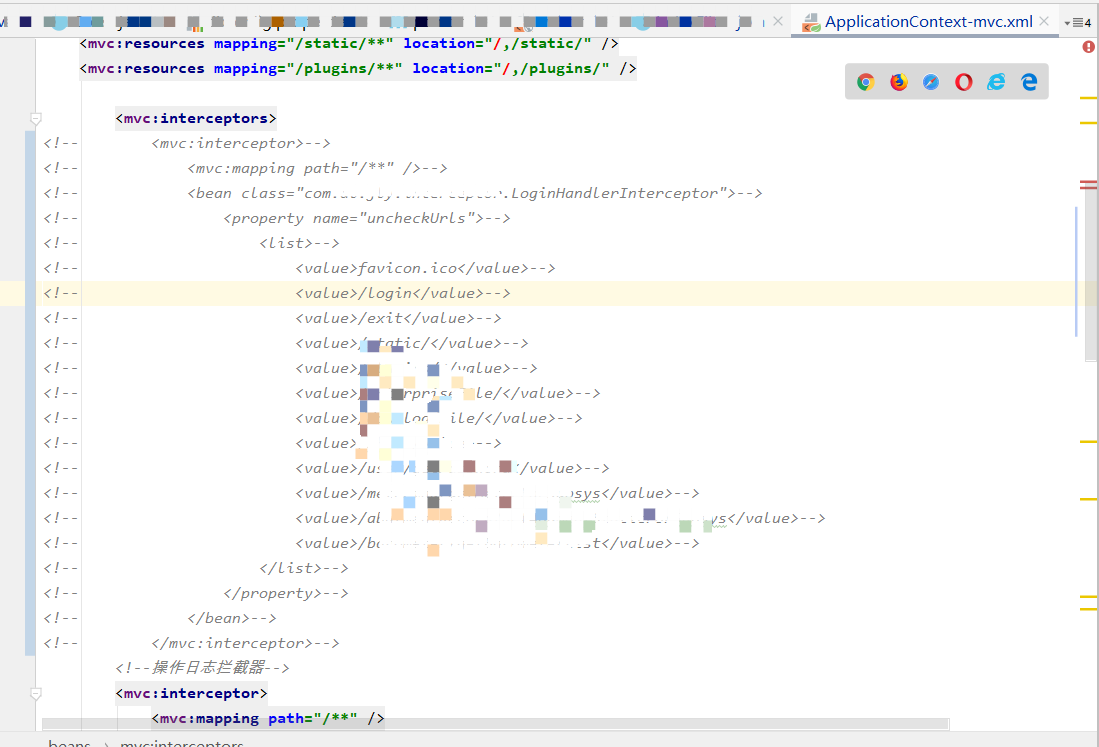Place cursor on /static/** resources mapping line
The width and height of the screenshot is (1099, 747).
click(x=349, y=43)
